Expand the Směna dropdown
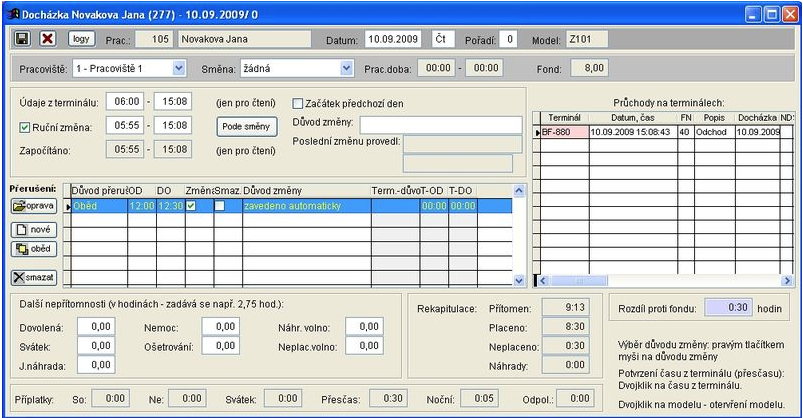Viewport: 803px width, 418px height. point(347,68)
